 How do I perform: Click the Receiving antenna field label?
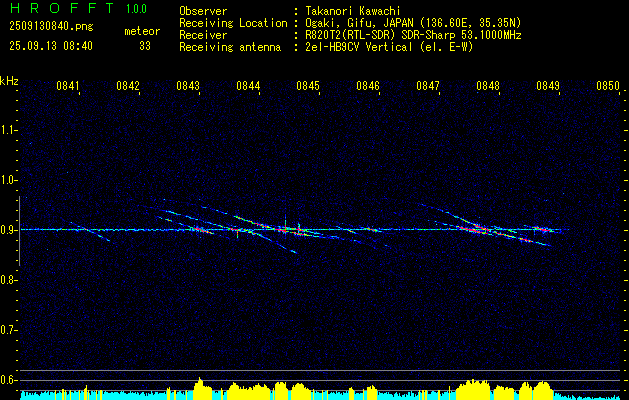230,47
